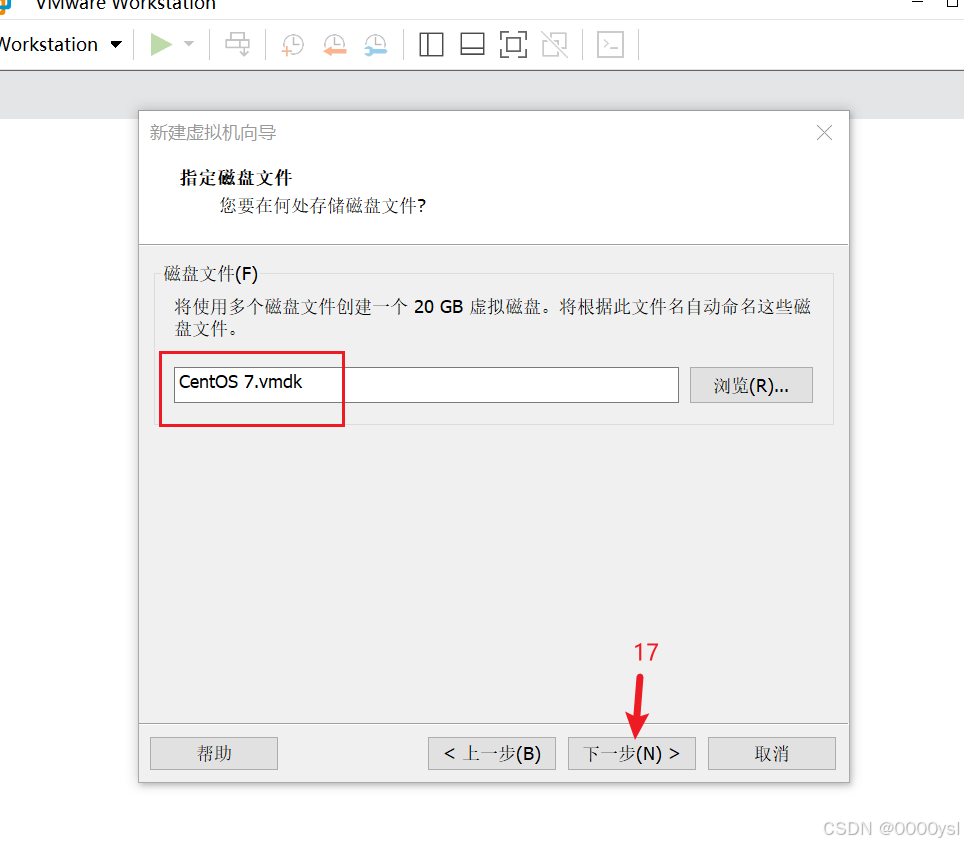This screenshot has height=846, width=964.
Task: Revert to snapshot using the orange arrow icon
Action: tap(334, 45)
